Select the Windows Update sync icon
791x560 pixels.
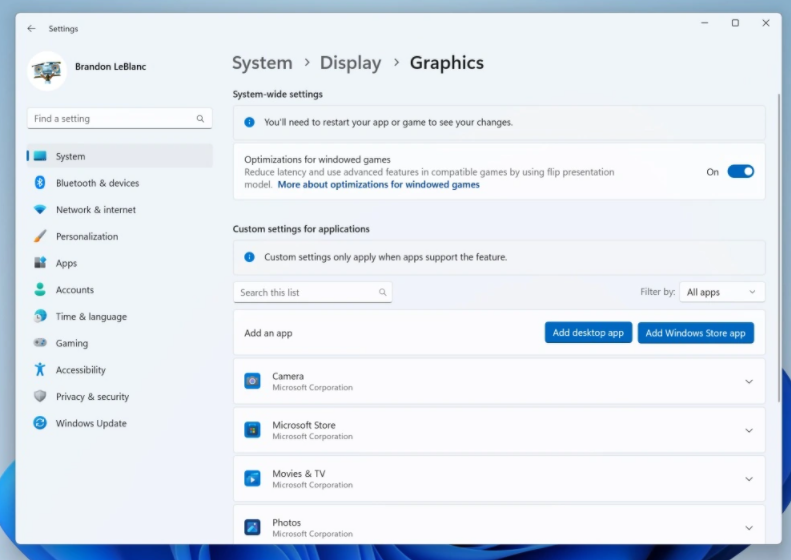pyautogui.click(x=40, y=423)
